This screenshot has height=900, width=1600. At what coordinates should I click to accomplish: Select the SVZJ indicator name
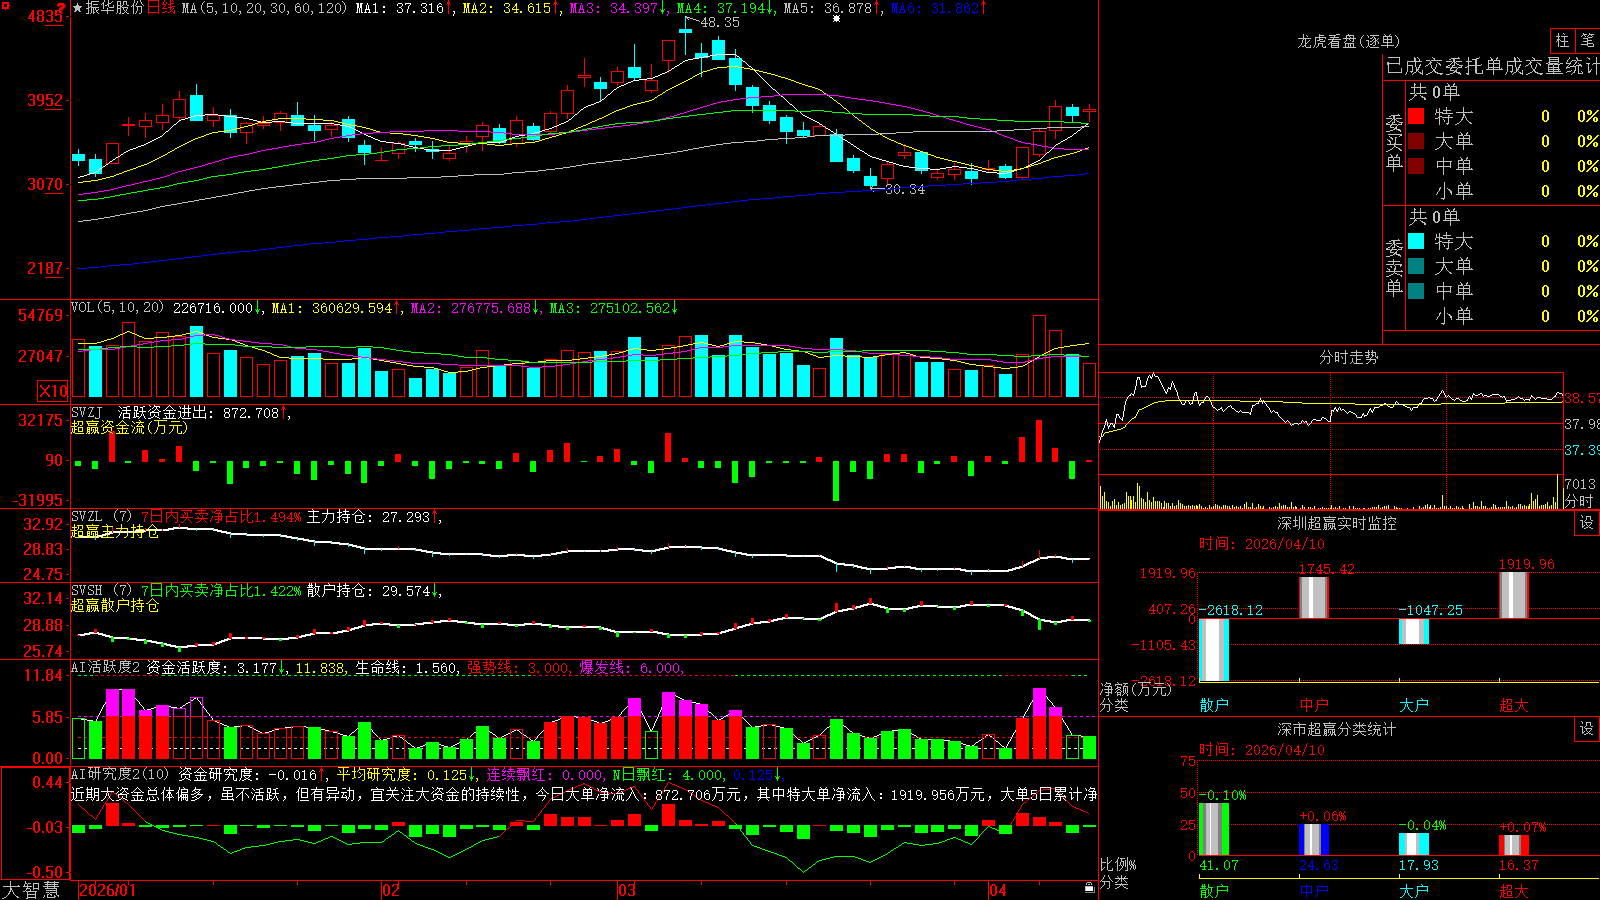click(x=87, y=412)
